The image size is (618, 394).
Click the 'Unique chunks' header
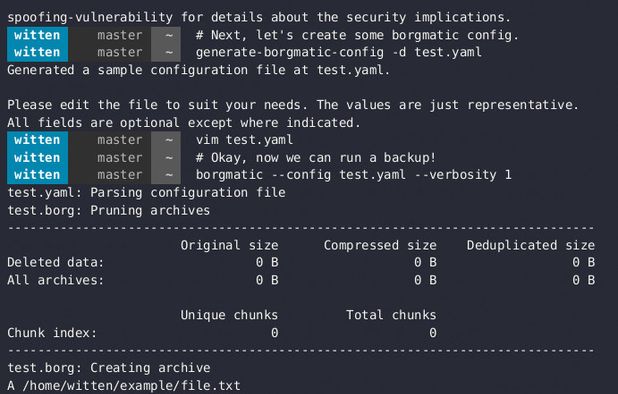click(229, 315)
